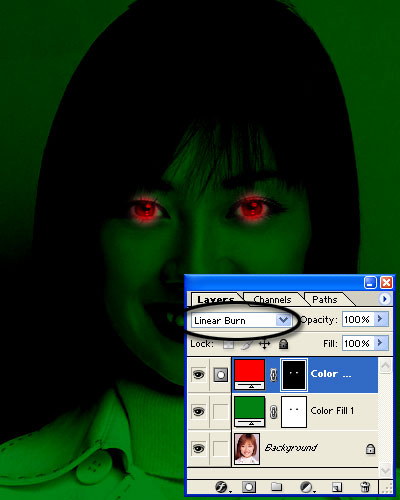400x500 pixels.
Task: Switch to the Channels tab
Action: click(x=272, y=299)
